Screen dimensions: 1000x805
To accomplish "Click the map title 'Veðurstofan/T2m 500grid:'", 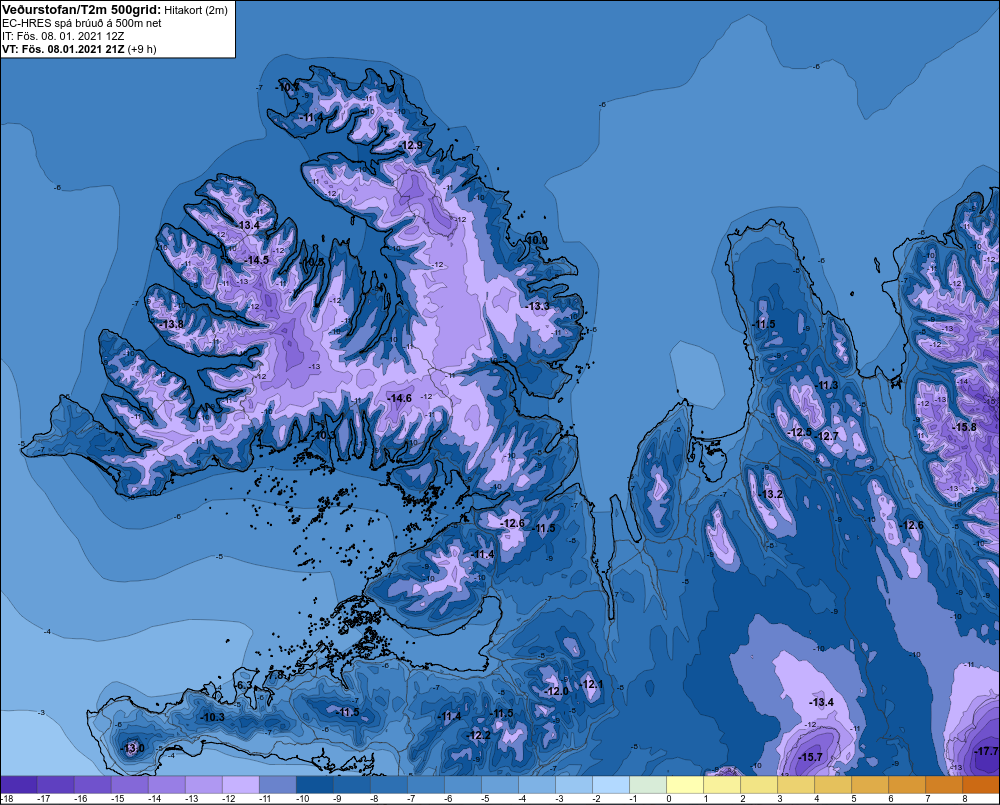I will point(82,10).
